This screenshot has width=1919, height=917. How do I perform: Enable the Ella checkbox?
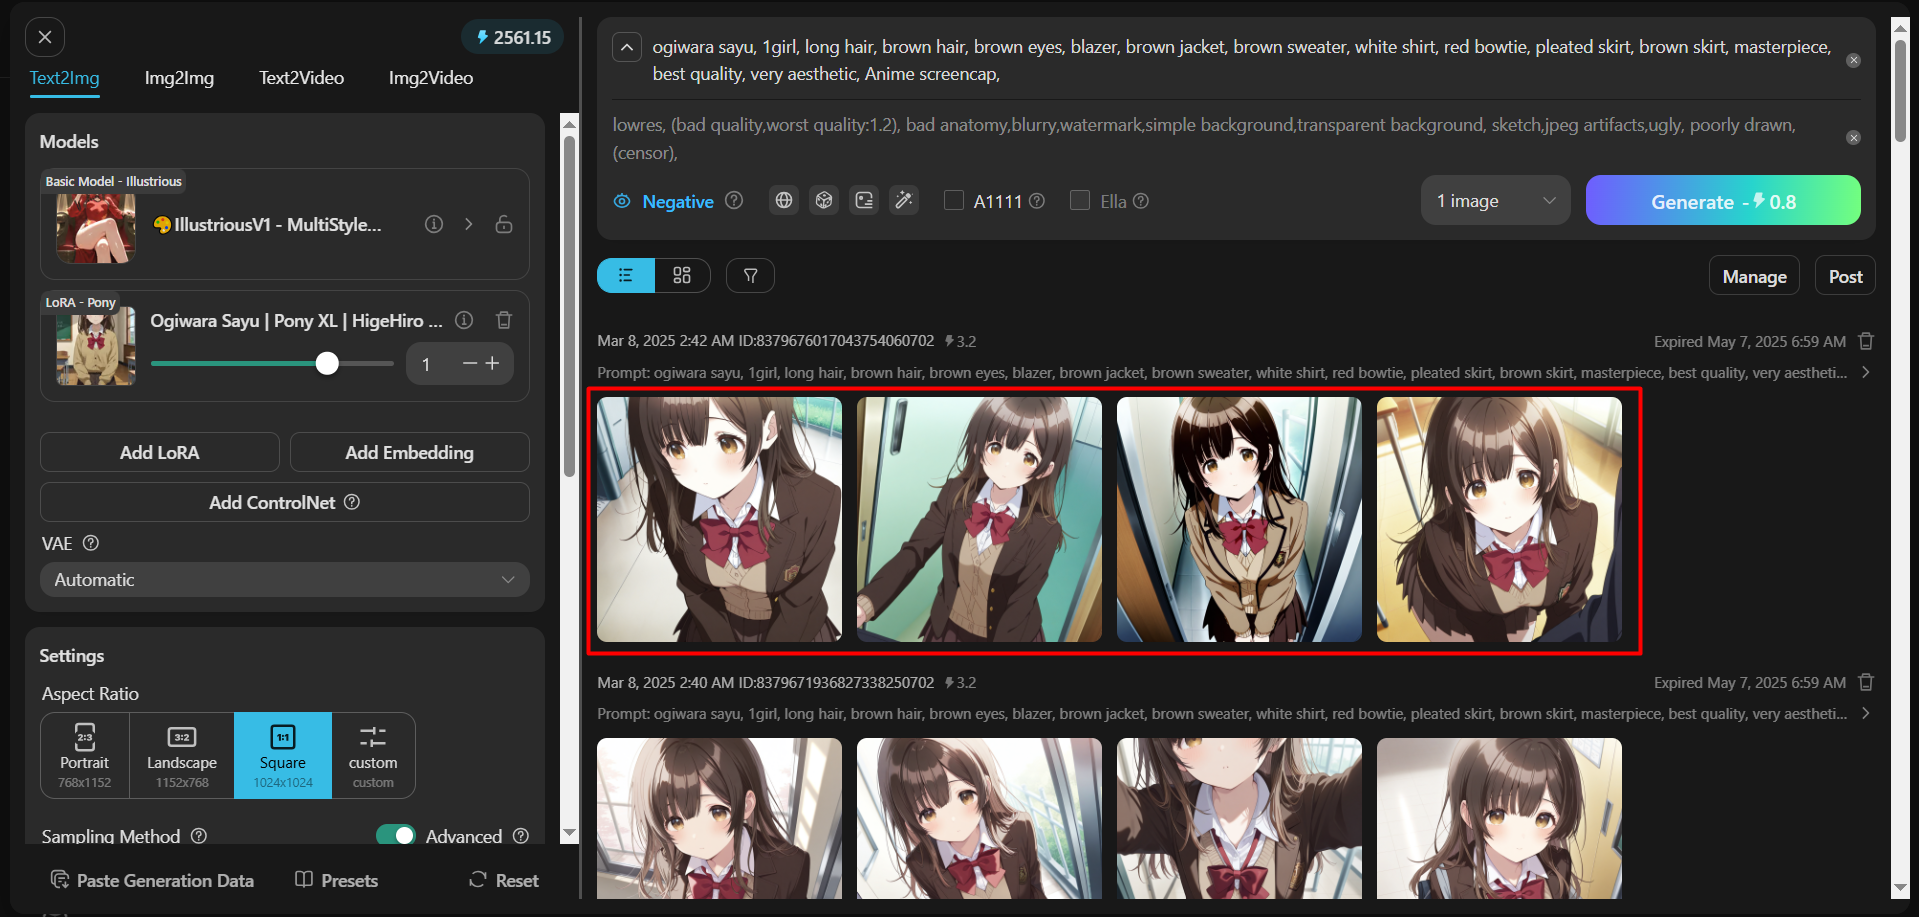[1080, 200]
